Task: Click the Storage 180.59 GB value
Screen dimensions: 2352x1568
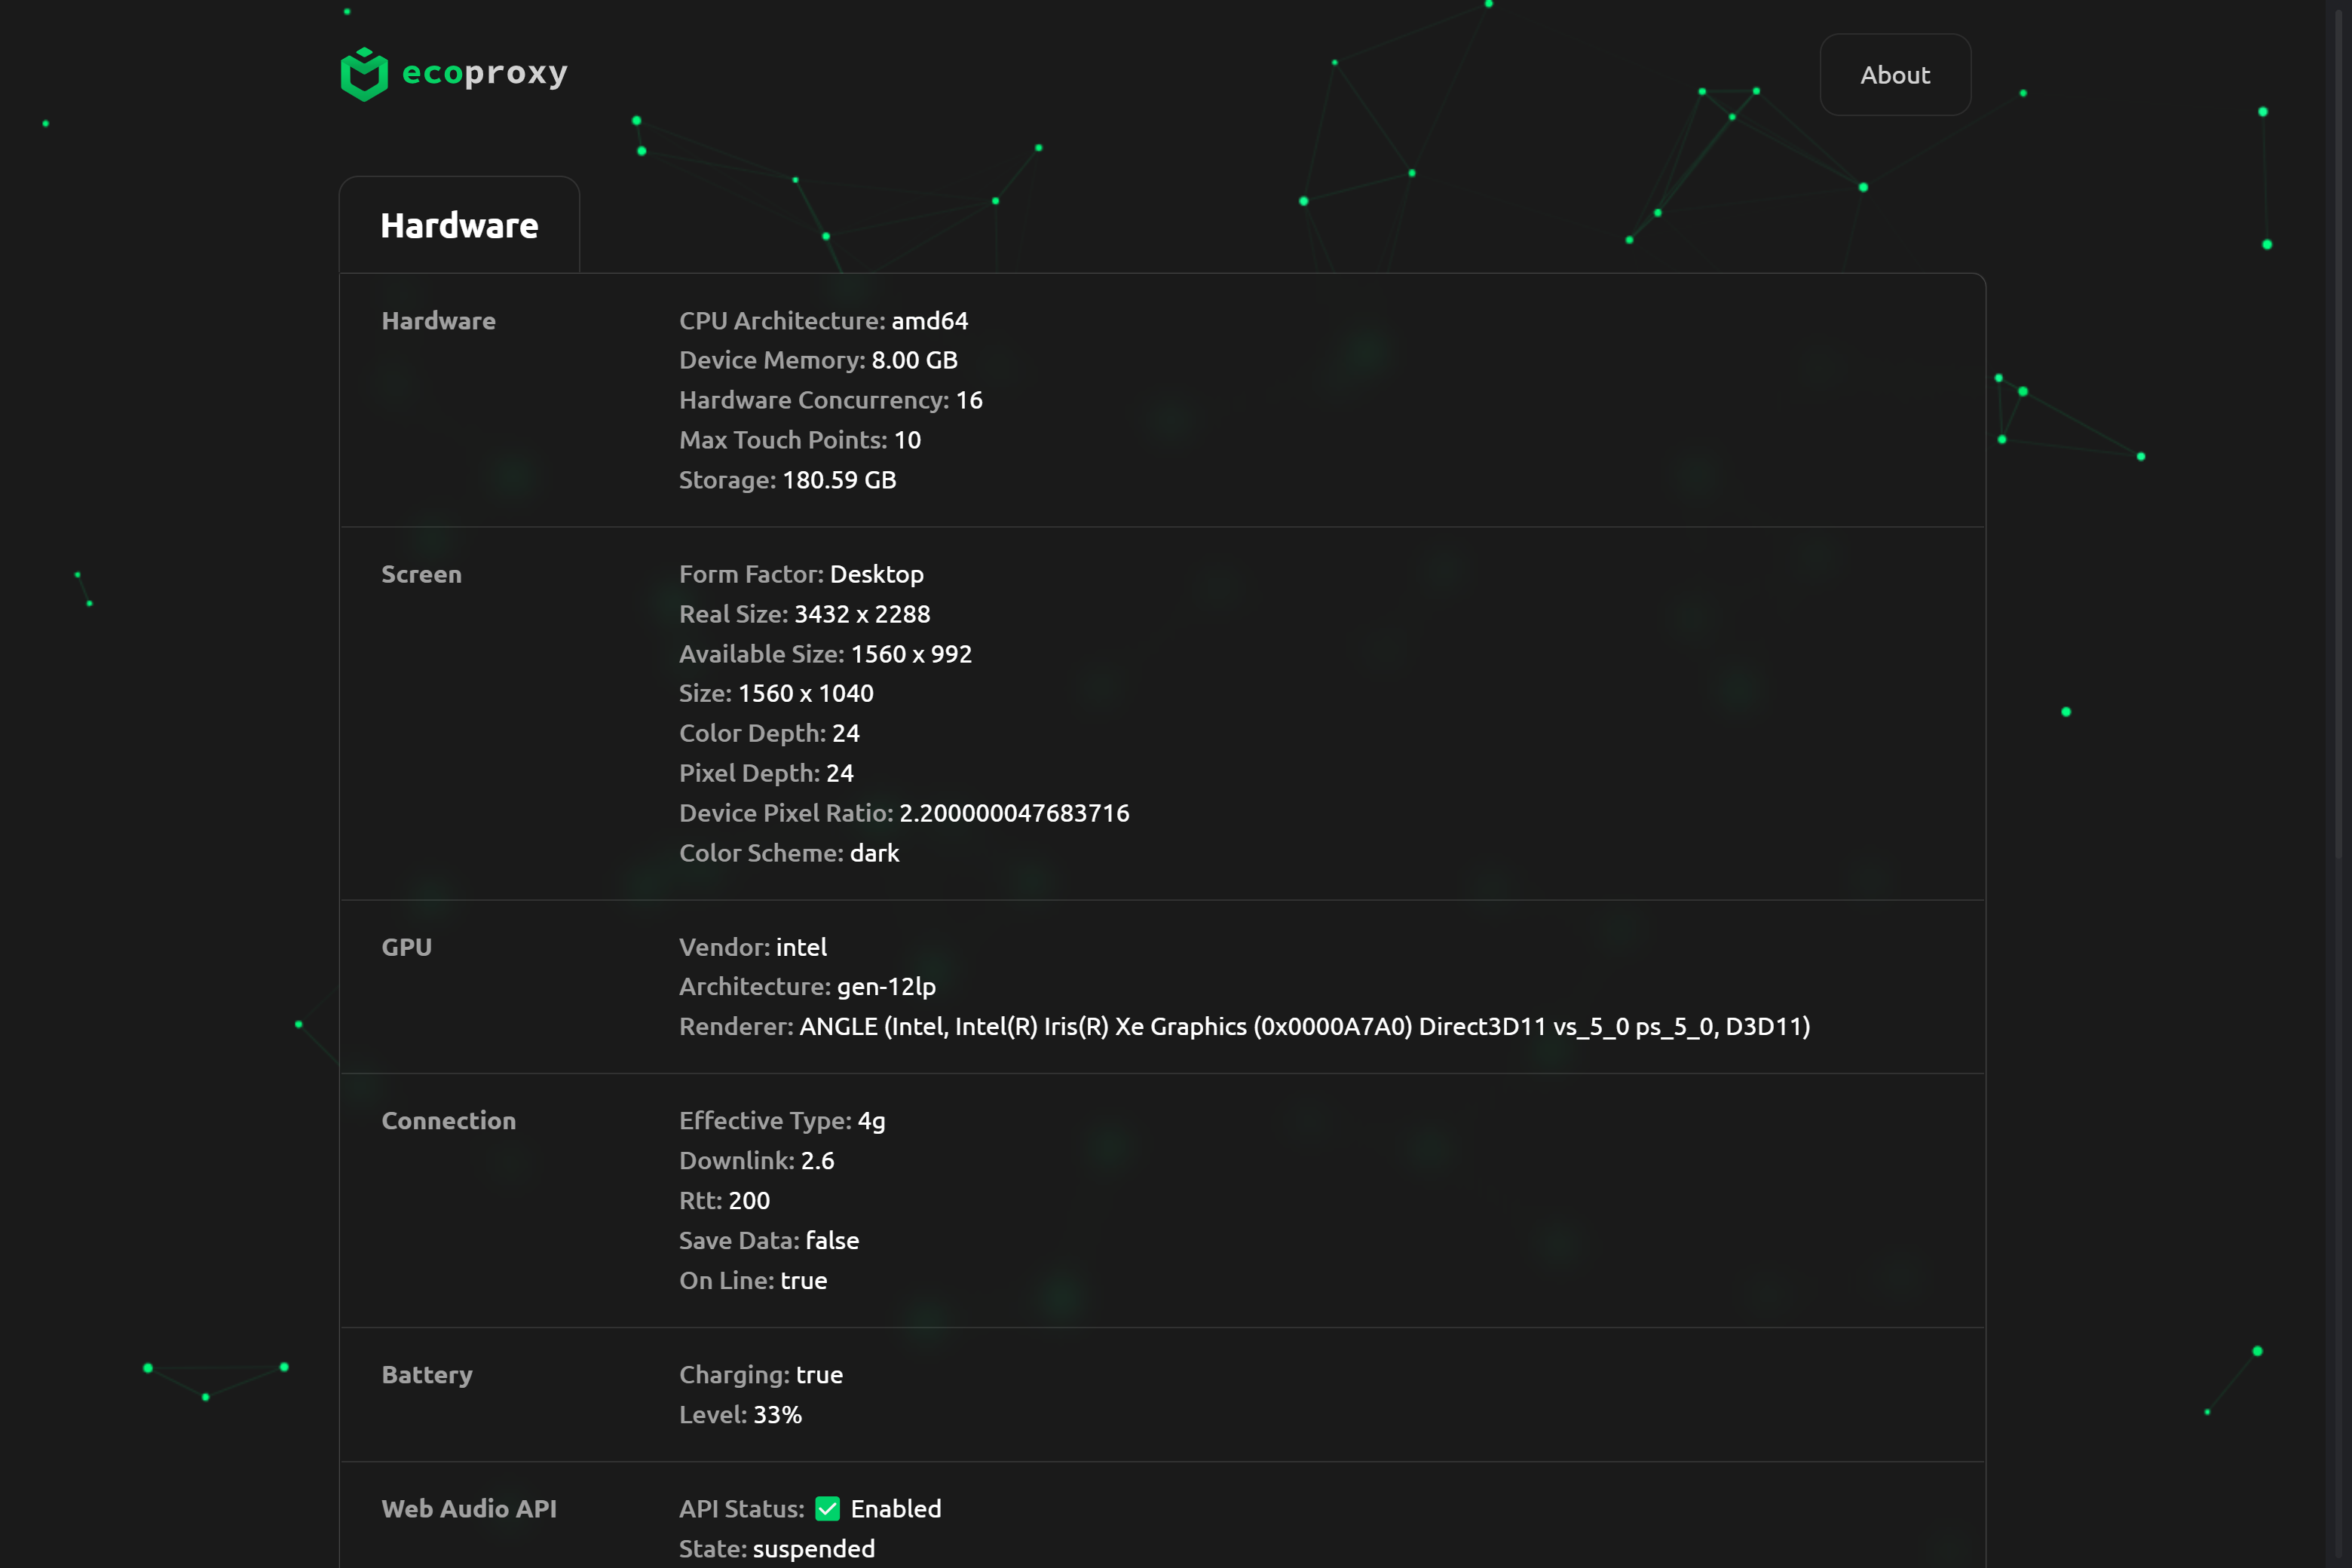Action: tap(839, 480)
